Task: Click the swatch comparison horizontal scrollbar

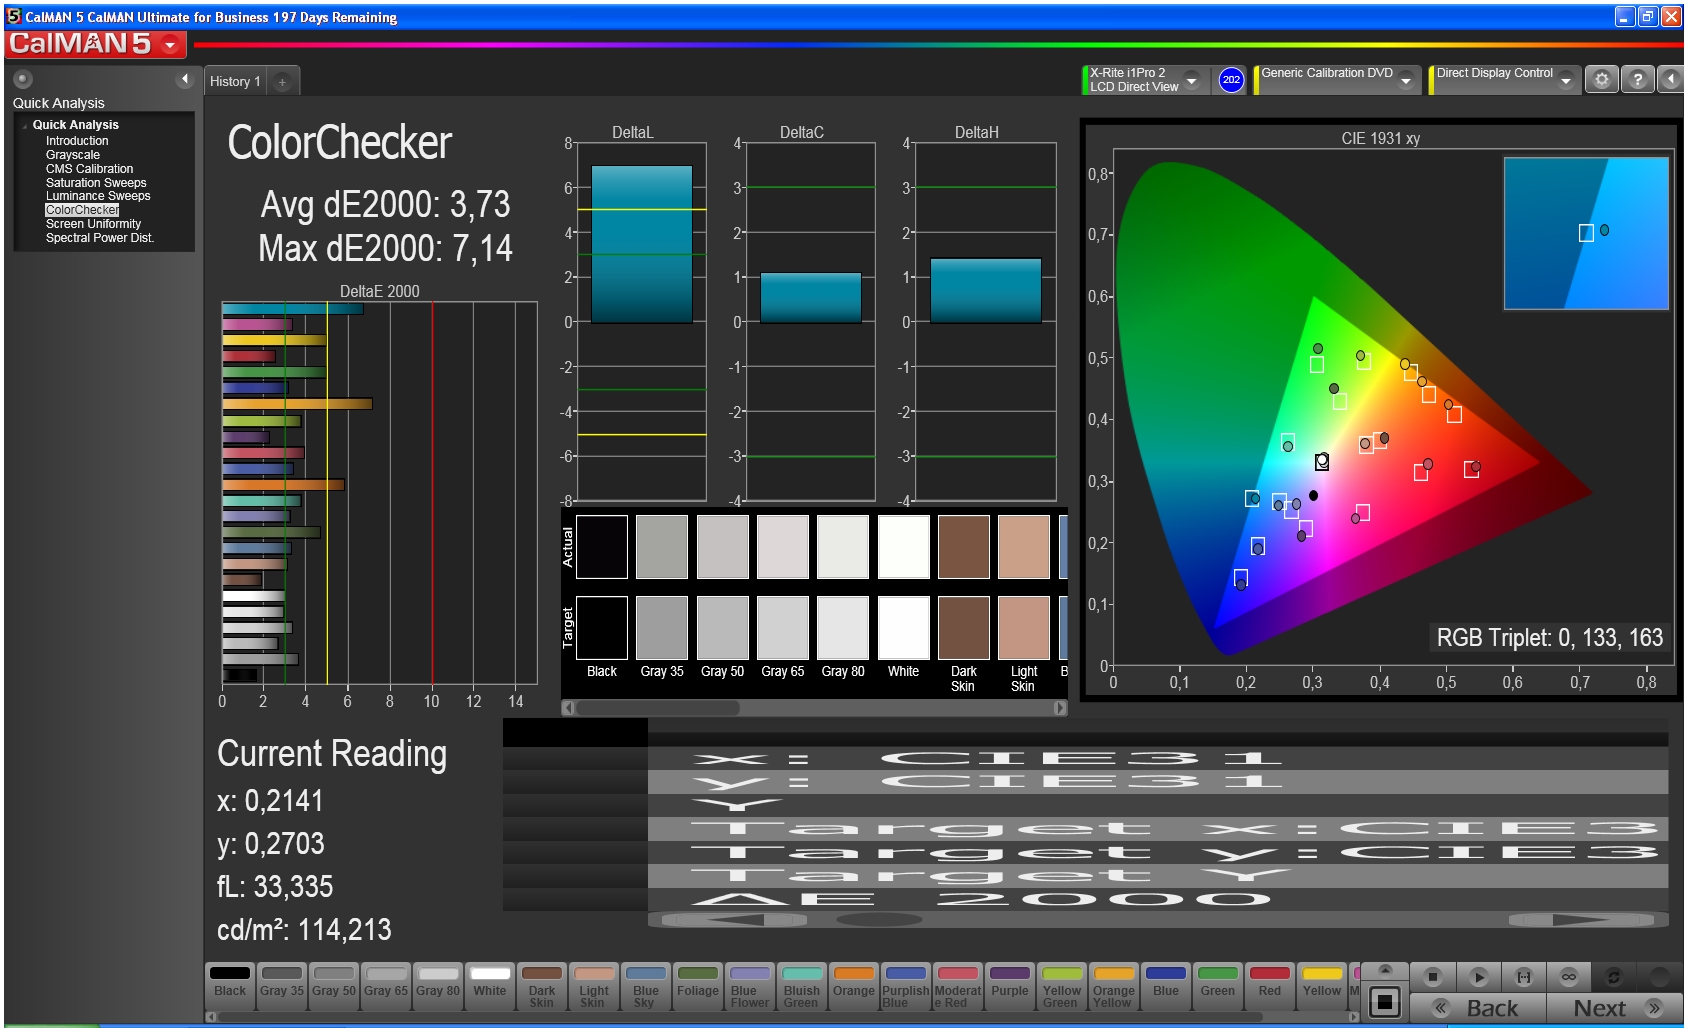Action: 814,708
